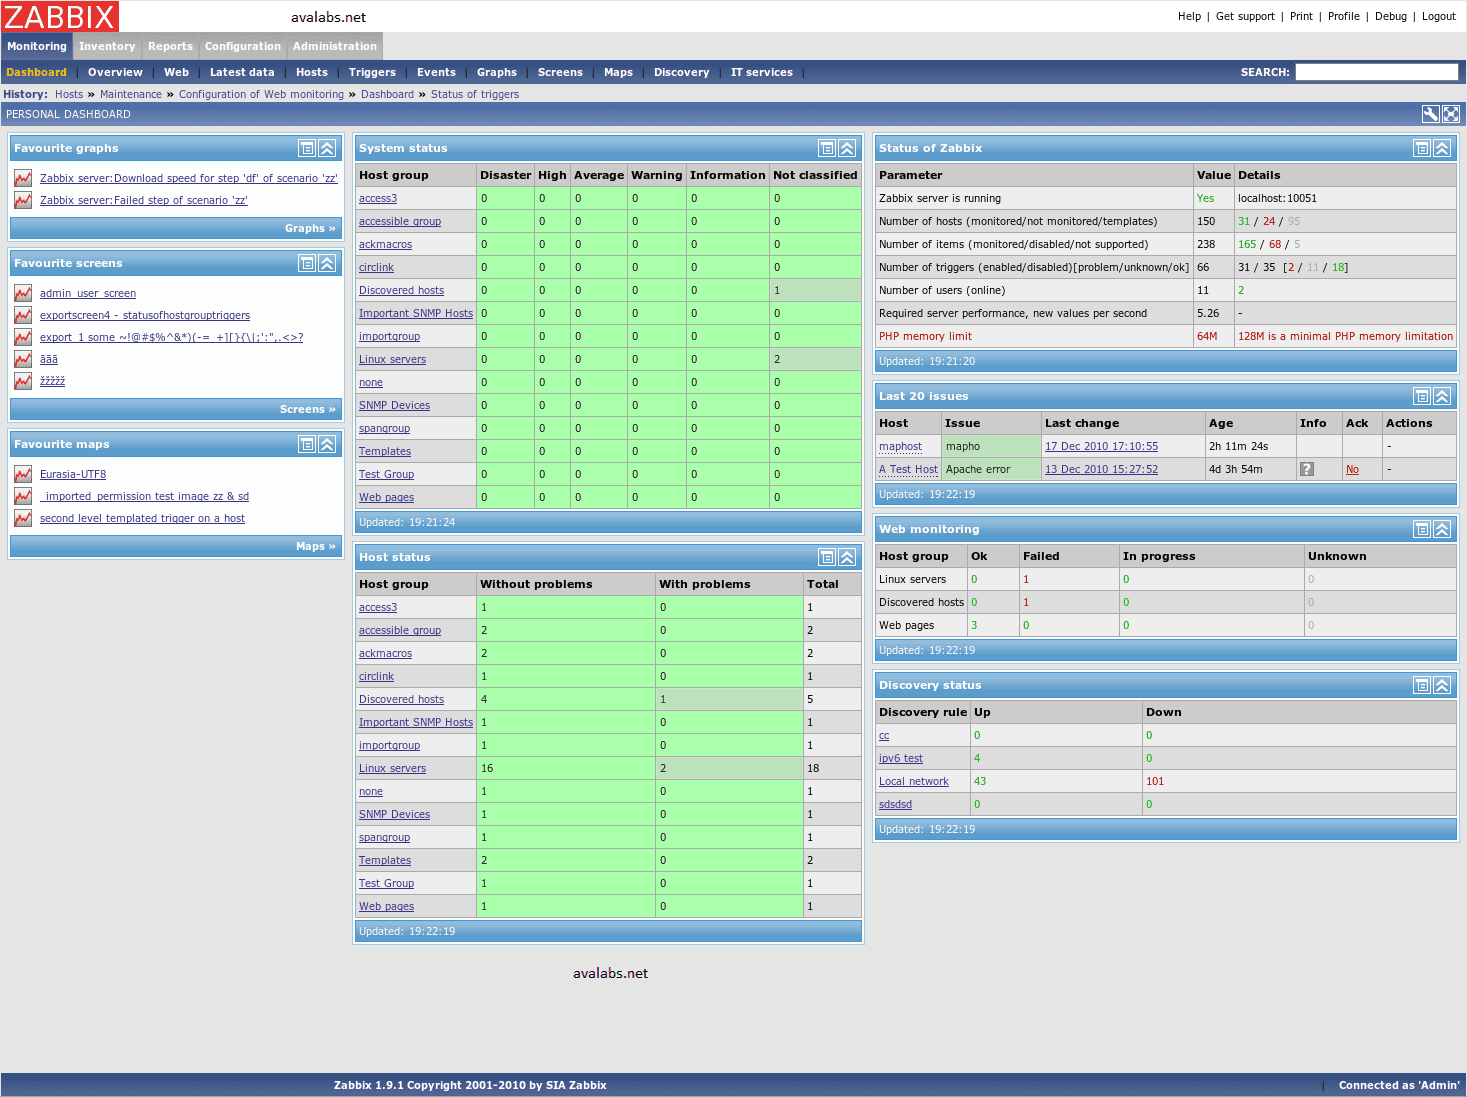This screenshot has width=1467, height=1097.
Task: Click the Graphs » footer button
Action: click(x=310, y=228)
